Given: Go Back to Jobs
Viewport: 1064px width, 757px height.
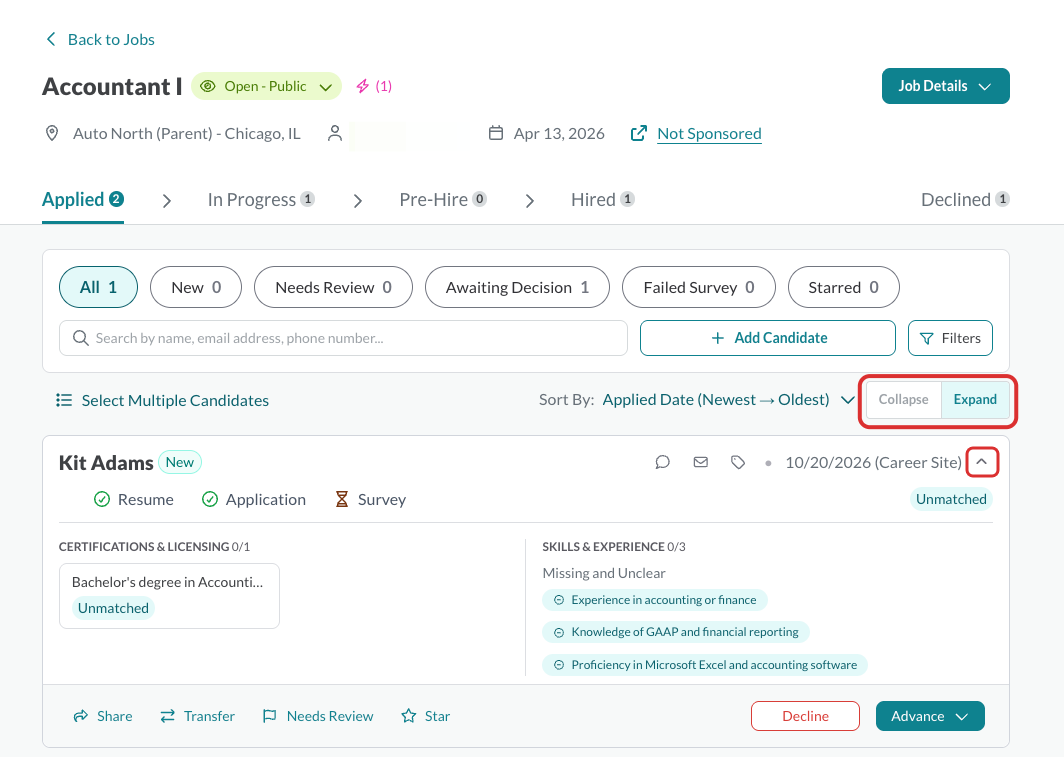Looking at the screenshot, I should (x=100, y=39).
